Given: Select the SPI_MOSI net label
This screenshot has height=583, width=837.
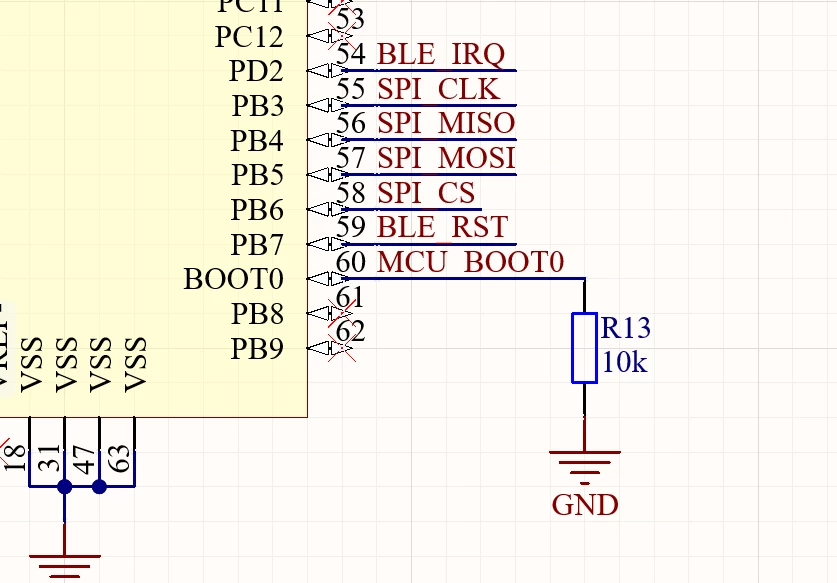Looking at the screenshot, I should point(446,159).
